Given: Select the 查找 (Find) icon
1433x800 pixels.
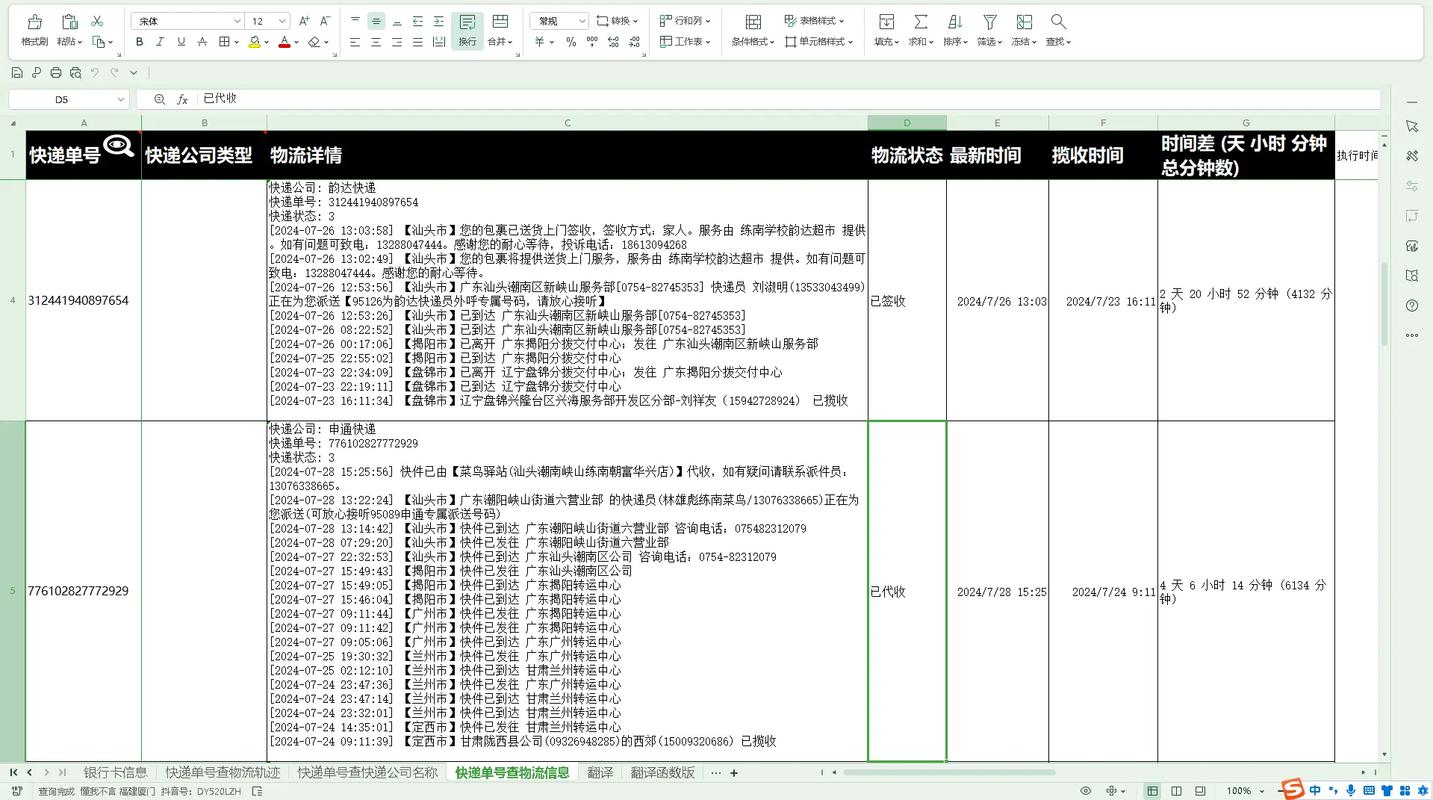Looking at the screenshot, I should pos(1059,28).
